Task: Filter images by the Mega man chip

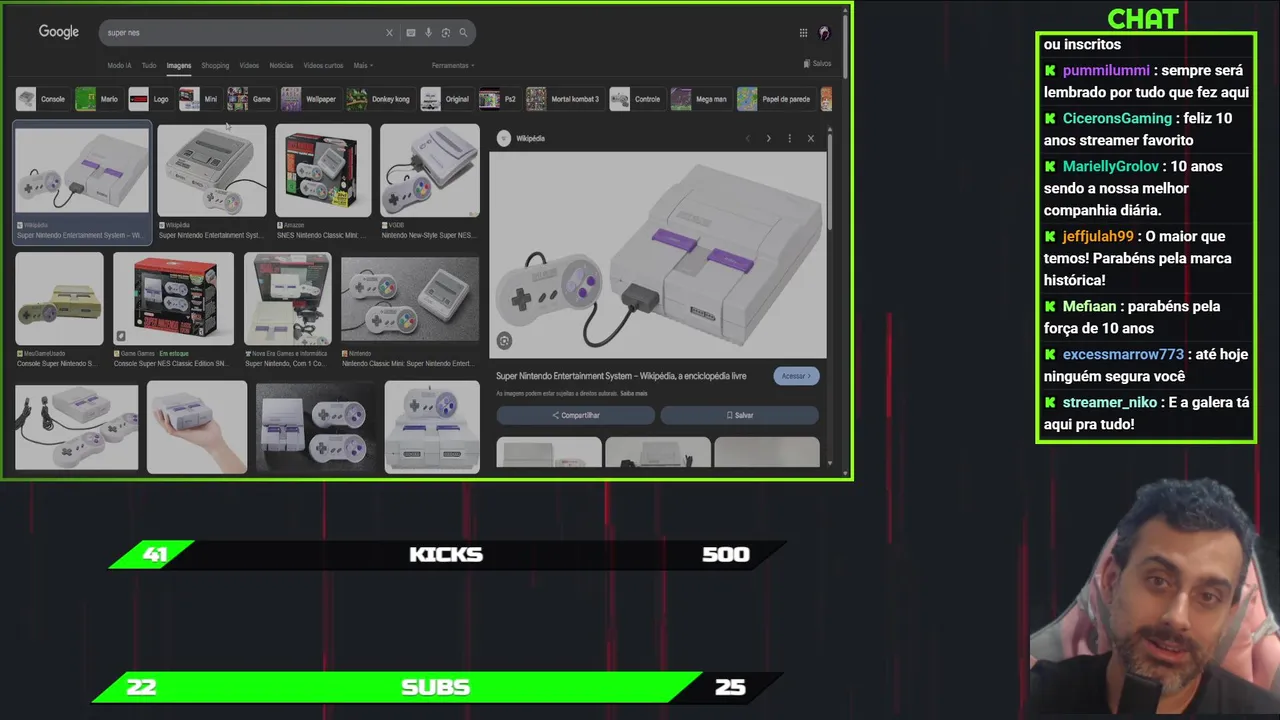Action: coord(700,99)
